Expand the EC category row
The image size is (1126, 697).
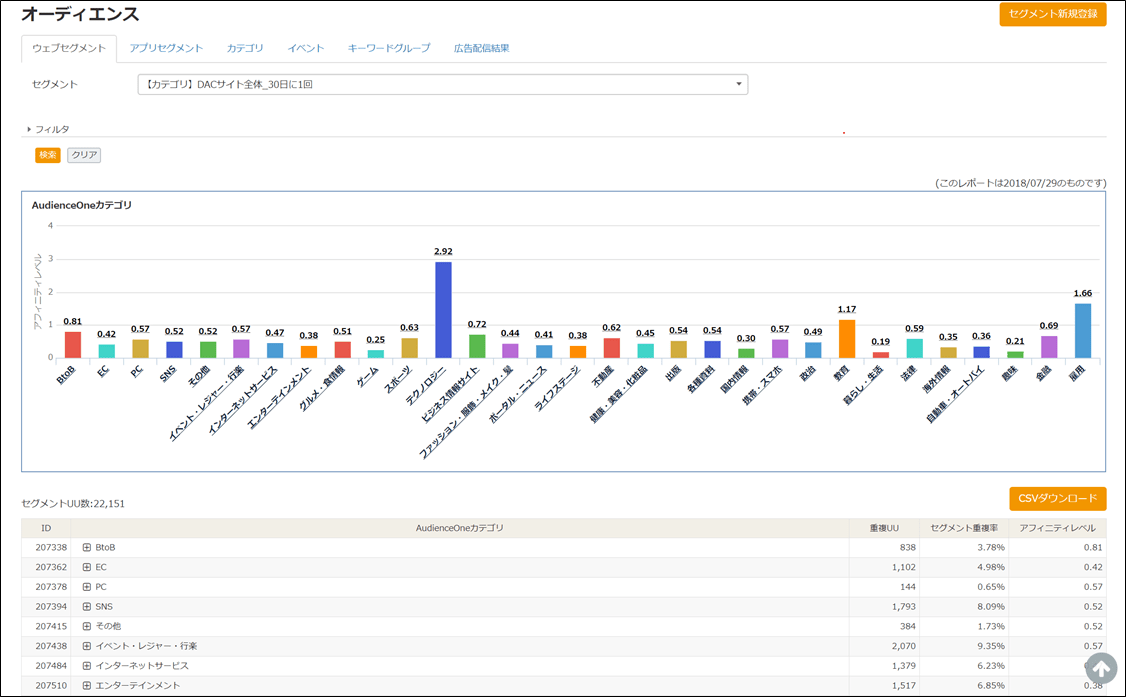tap(87, 567)
